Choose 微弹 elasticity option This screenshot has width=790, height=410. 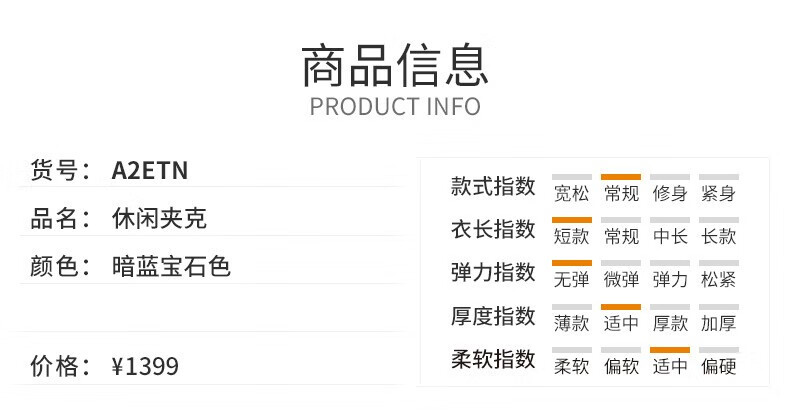point(621,279)
